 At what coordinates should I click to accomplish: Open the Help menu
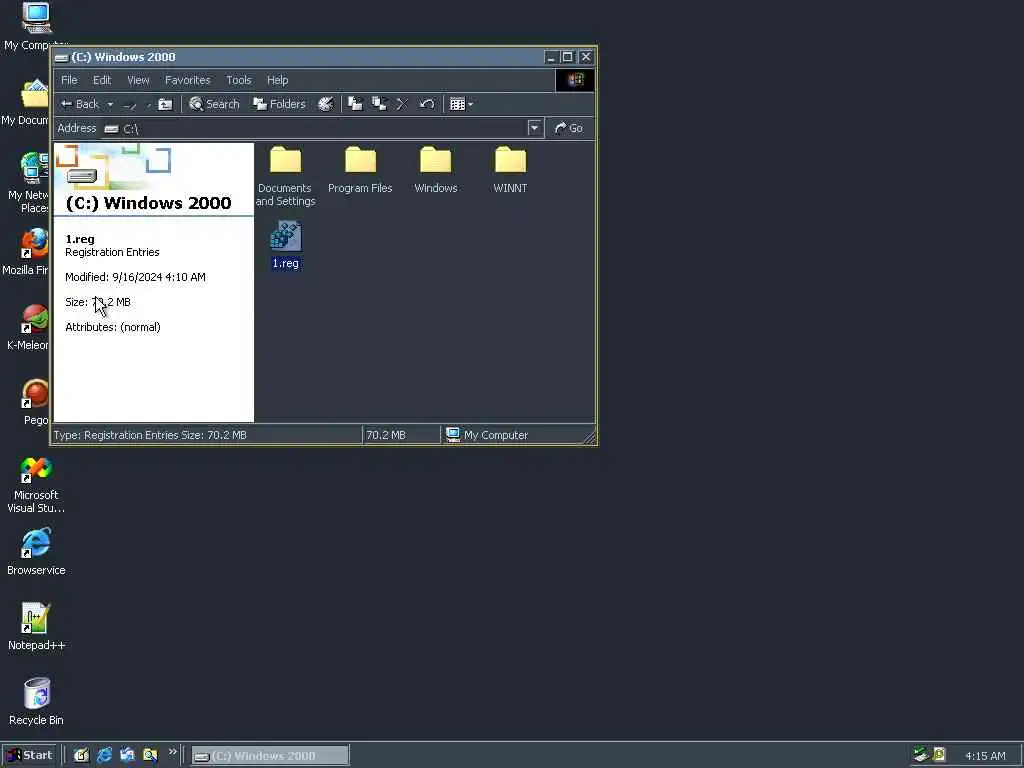(x=278, y=80)
